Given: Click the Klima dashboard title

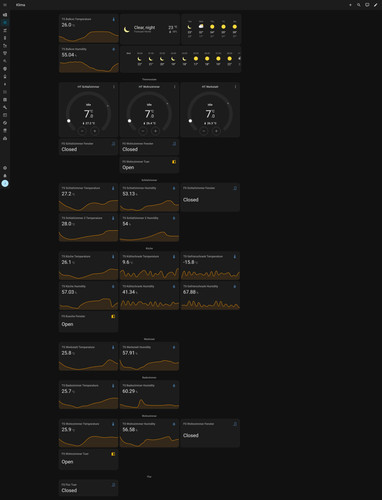Looking at the screenshot, I should click(x=20, y=5).
